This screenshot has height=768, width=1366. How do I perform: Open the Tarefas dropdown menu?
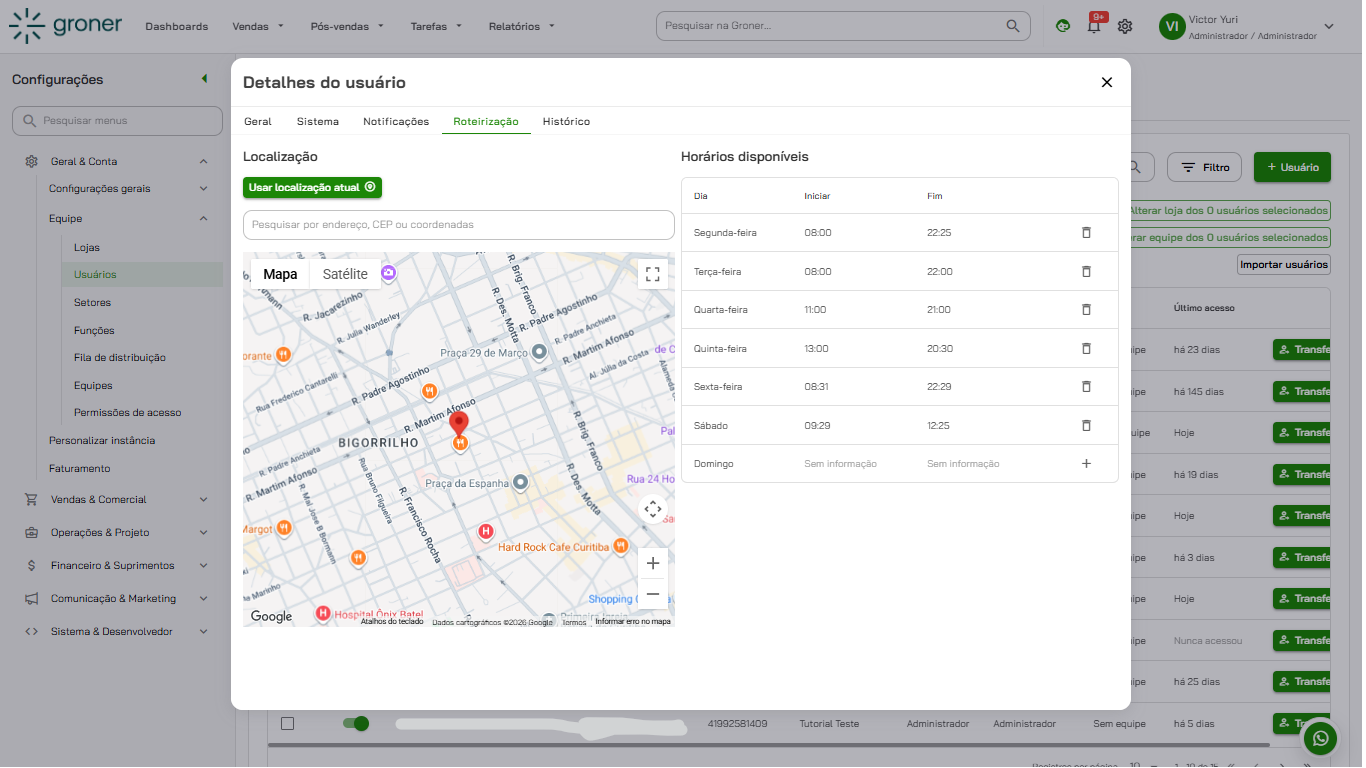pyautogui.click(x=436, y=27)
